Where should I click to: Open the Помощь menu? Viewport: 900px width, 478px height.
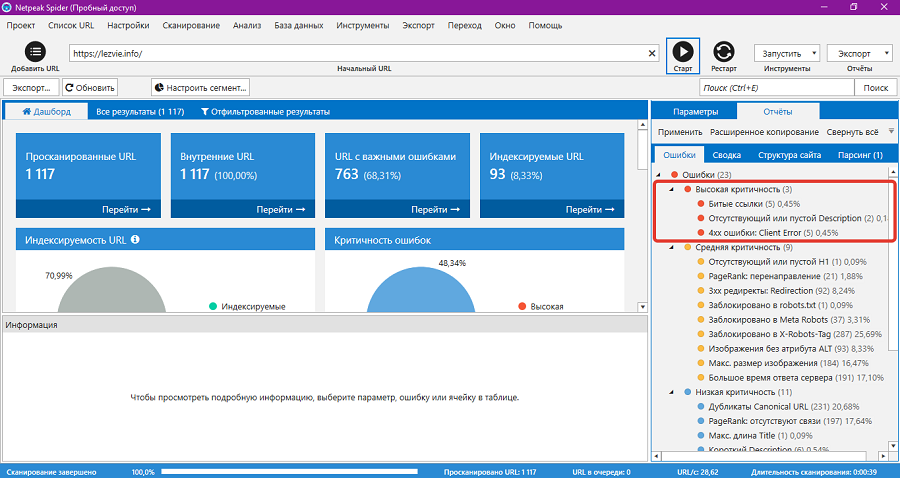(x=545, y=25)
